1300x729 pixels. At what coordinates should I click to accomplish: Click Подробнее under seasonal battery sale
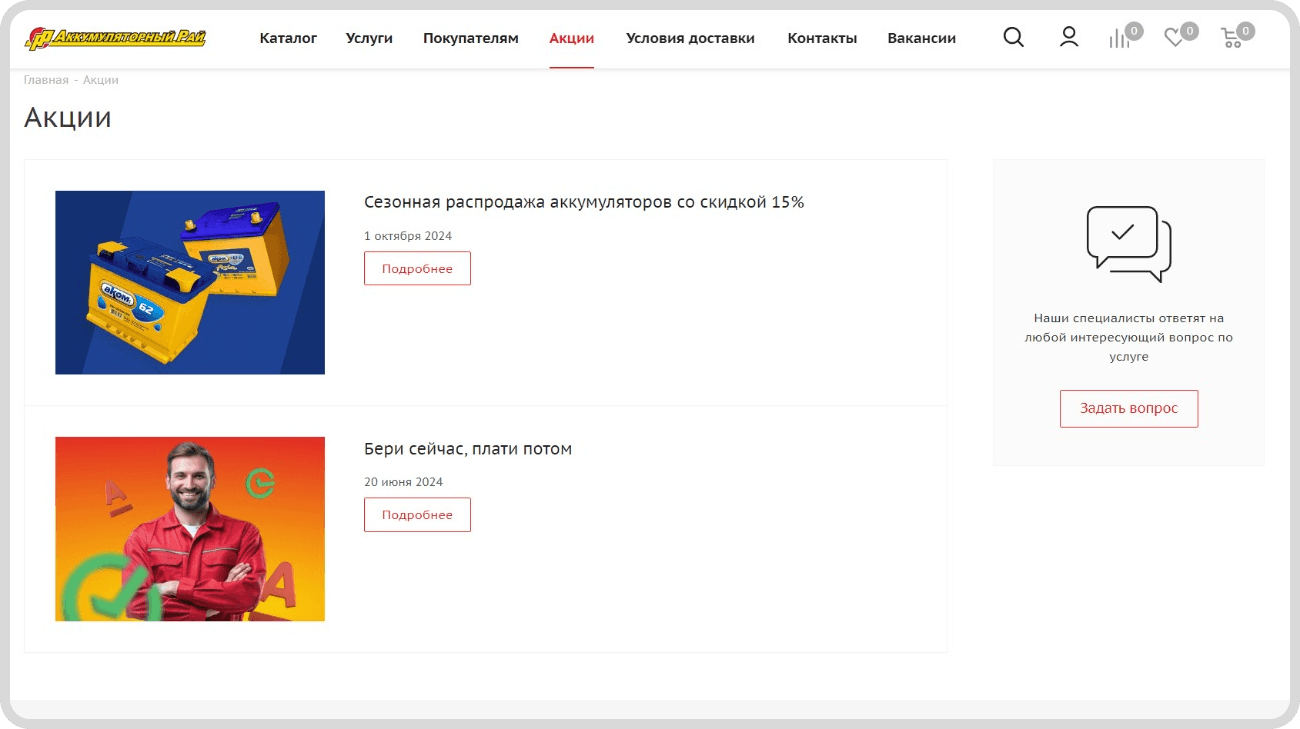(417, 268)
